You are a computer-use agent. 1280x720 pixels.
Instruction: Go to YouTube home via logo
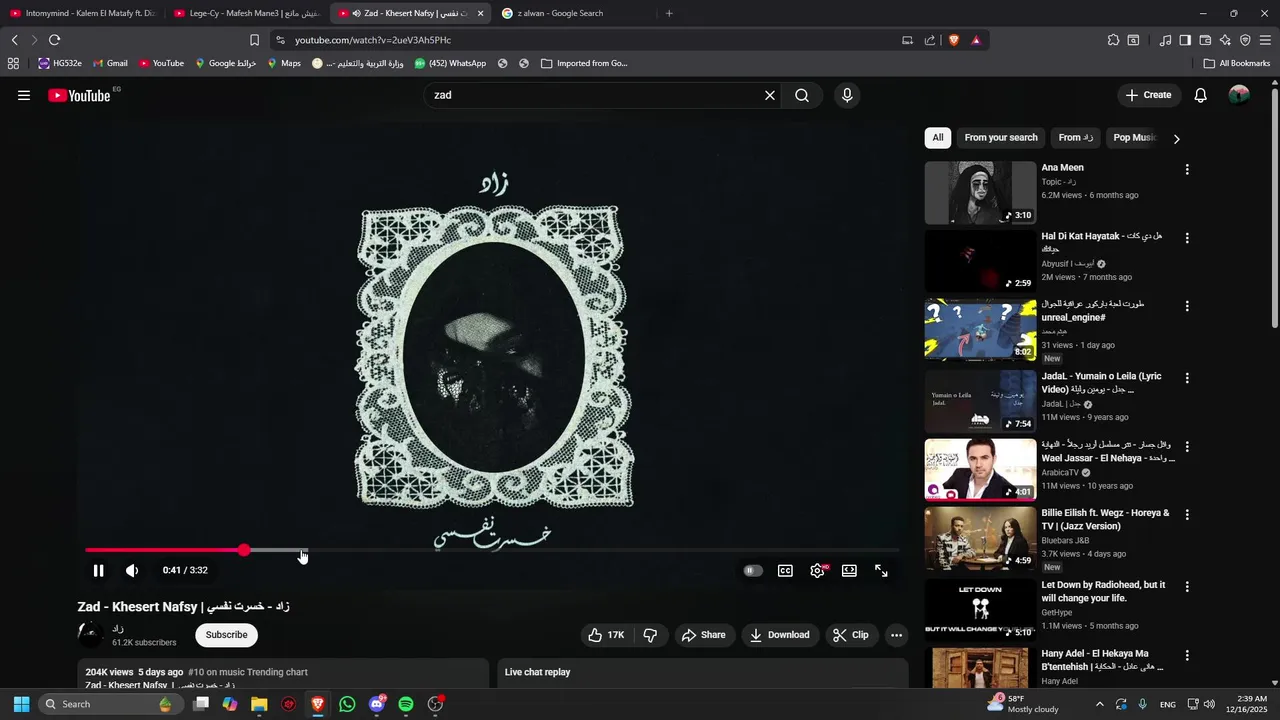(x=79, y=95)
